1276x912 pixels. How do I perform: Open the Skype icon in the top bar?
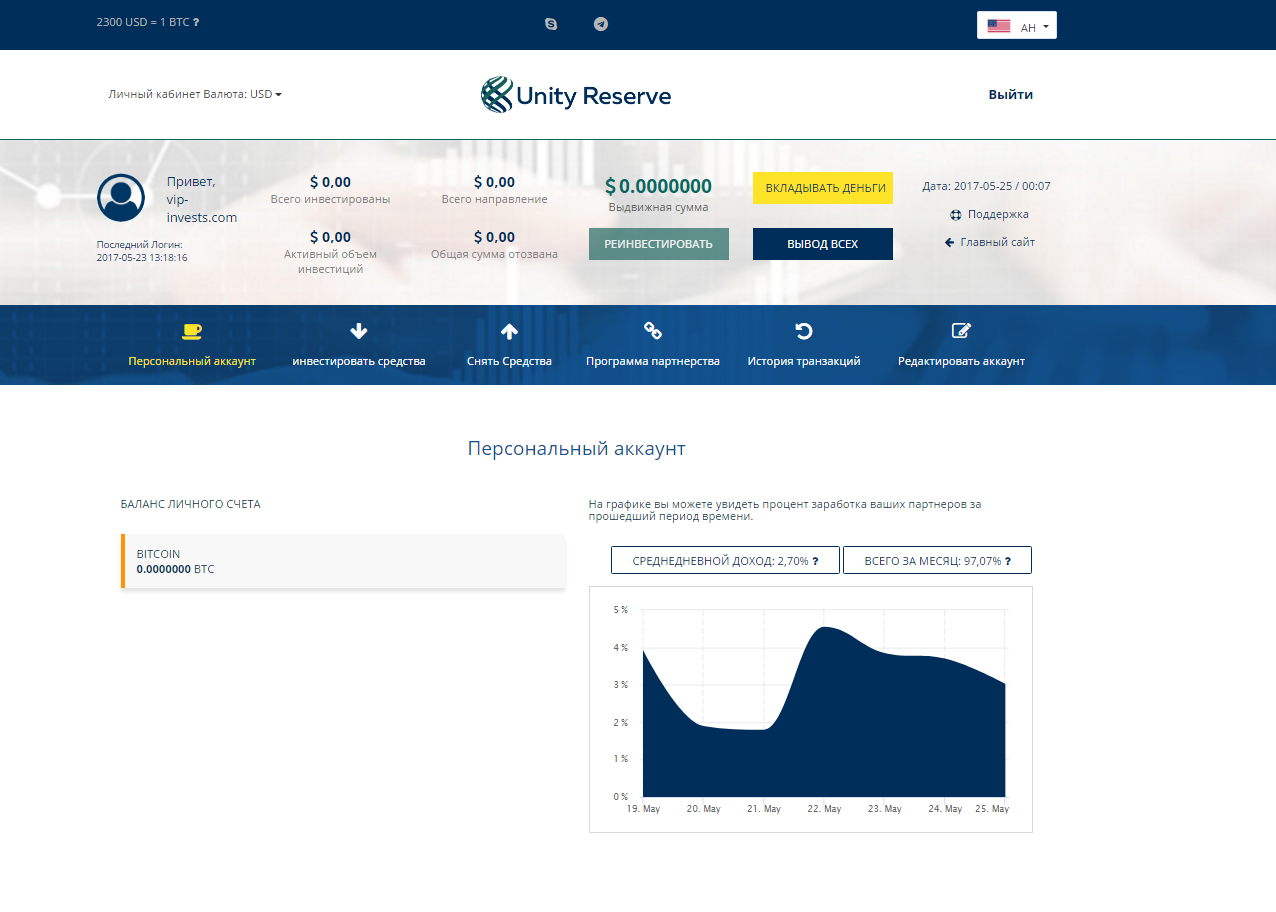point(551,24)
